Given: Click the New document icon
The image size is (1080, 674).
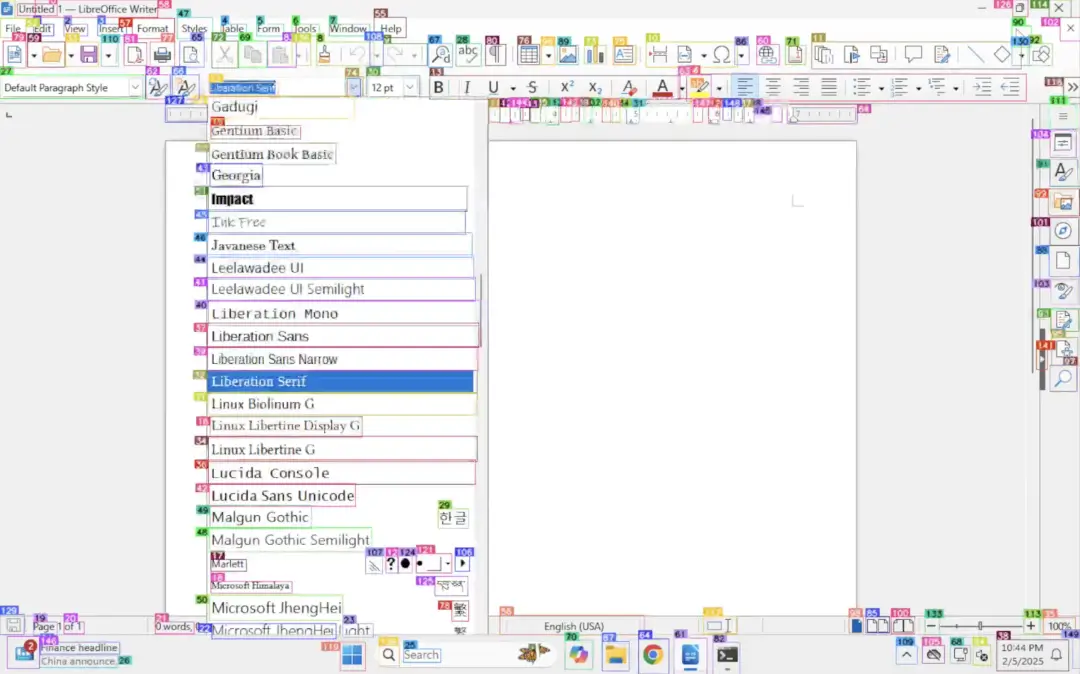Looking at the screenshot, I should coord(14,54).
